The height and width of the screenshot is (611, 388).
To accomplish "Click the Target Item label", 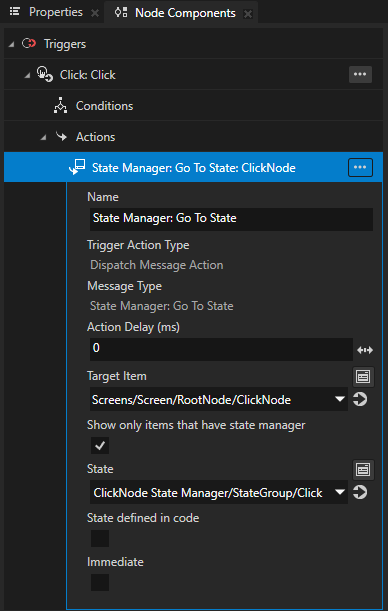I will [x=117, y=376].
